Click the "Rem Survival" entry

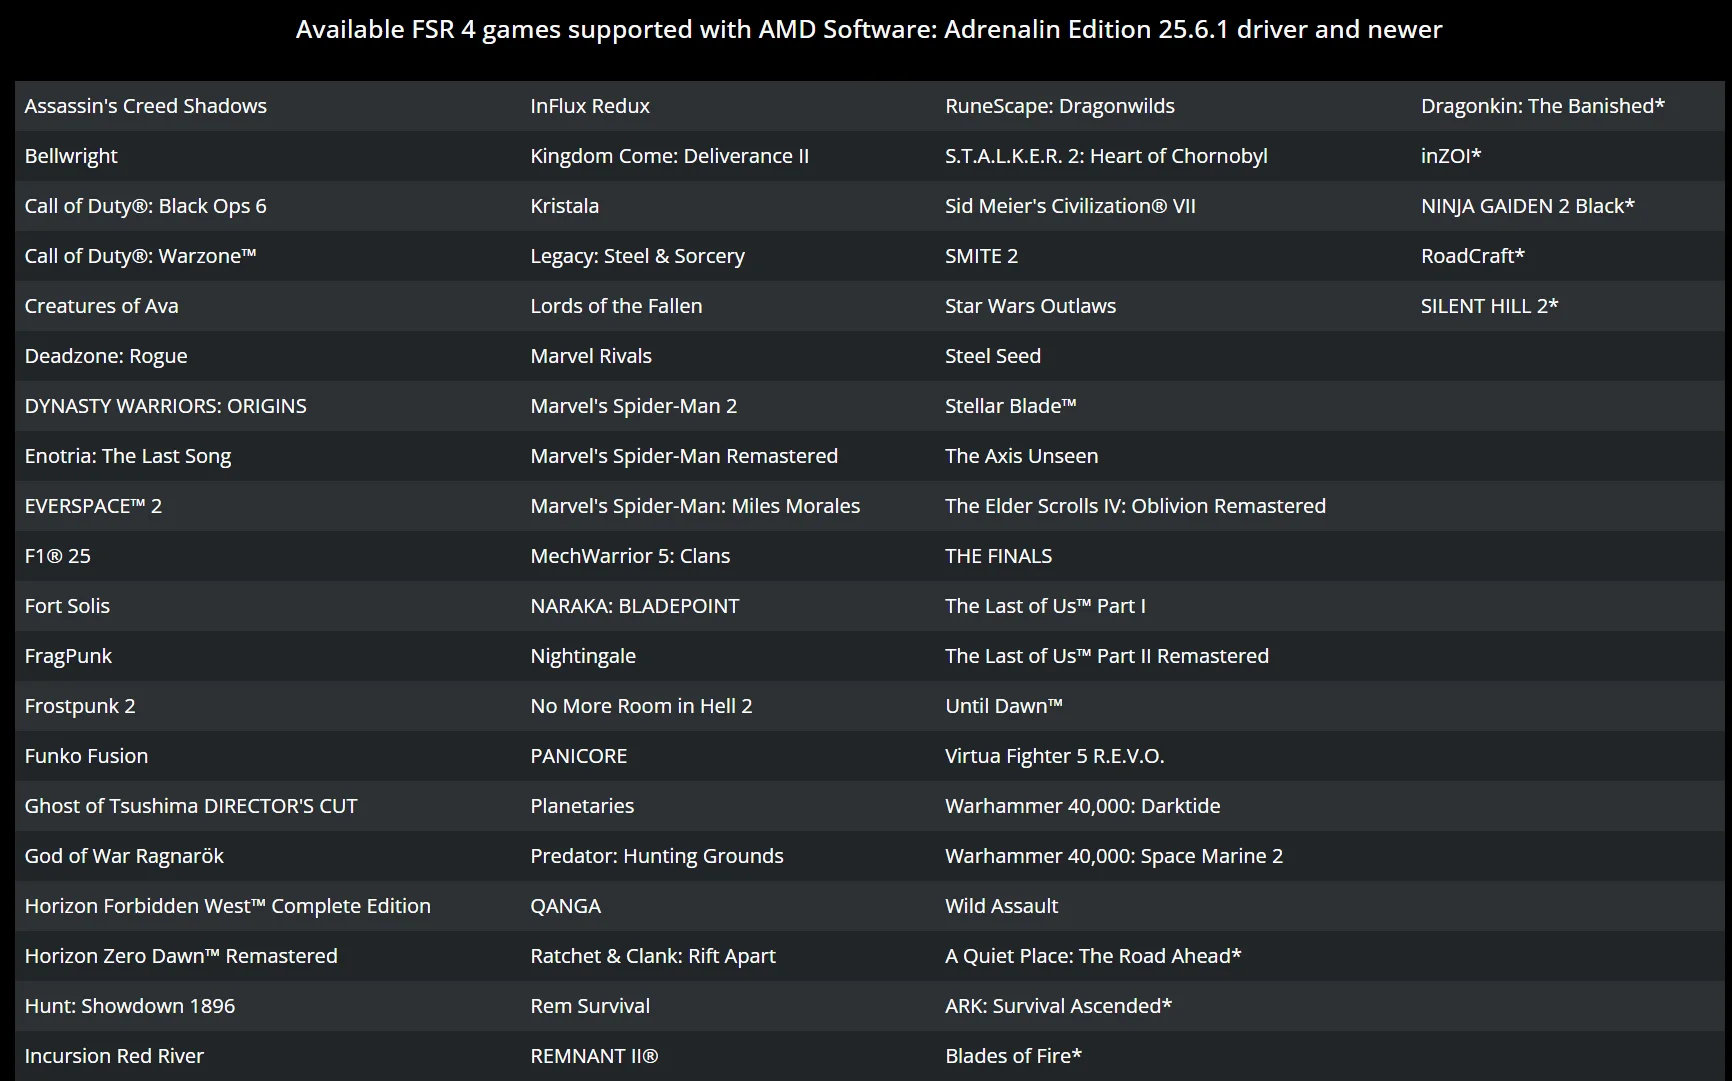coord(590,1006)
